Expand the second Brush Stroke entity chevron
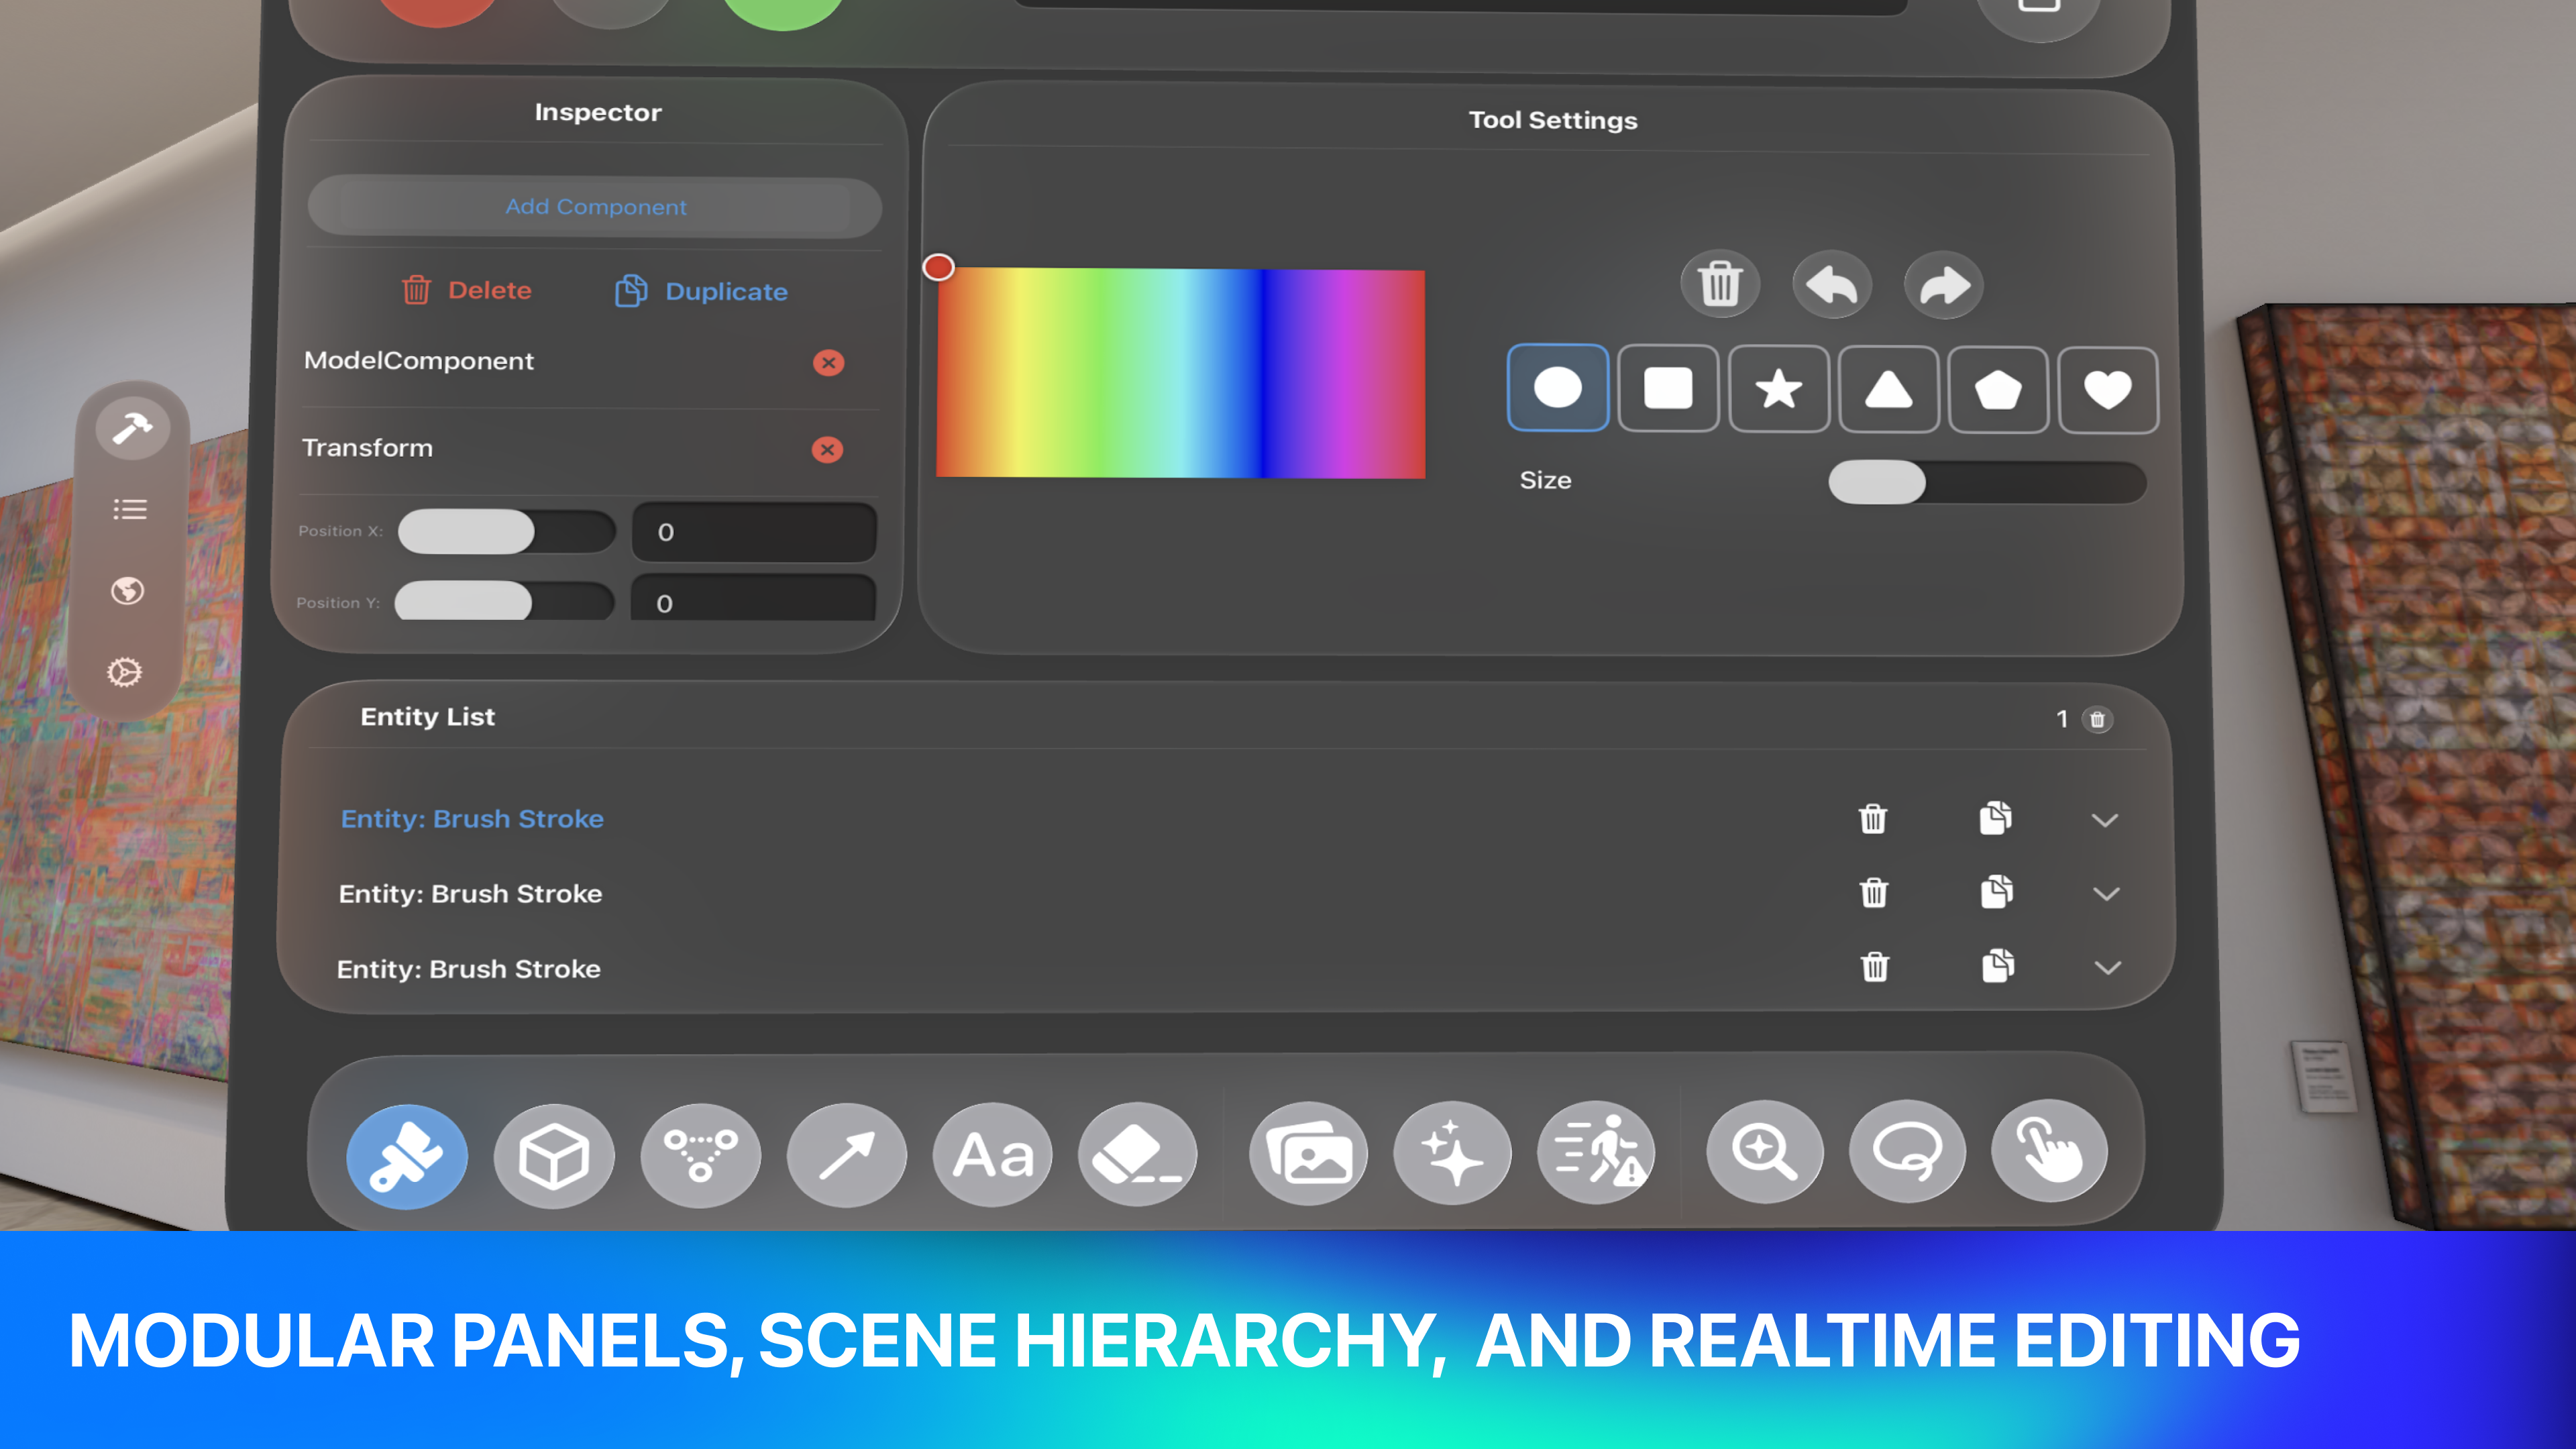This screenshot has width=2576, height=1449. (2106, 894)
